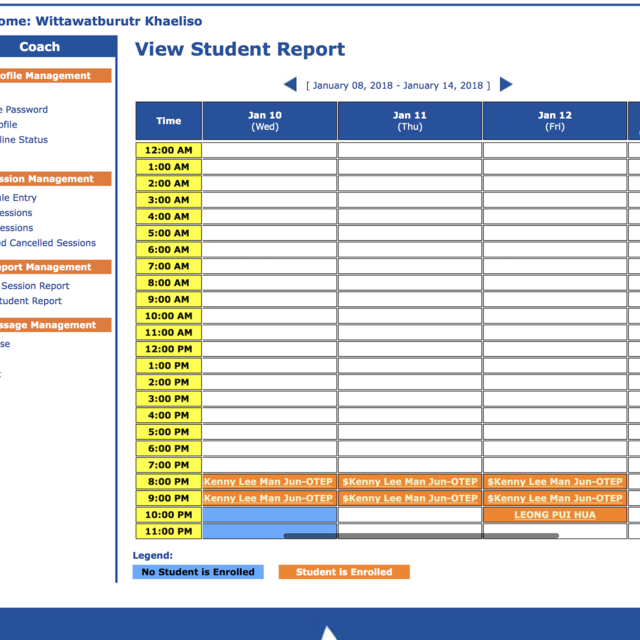Open the Student Report sidebar link
The height and width of the screenshot is (640, 640).
pos(31,301)
